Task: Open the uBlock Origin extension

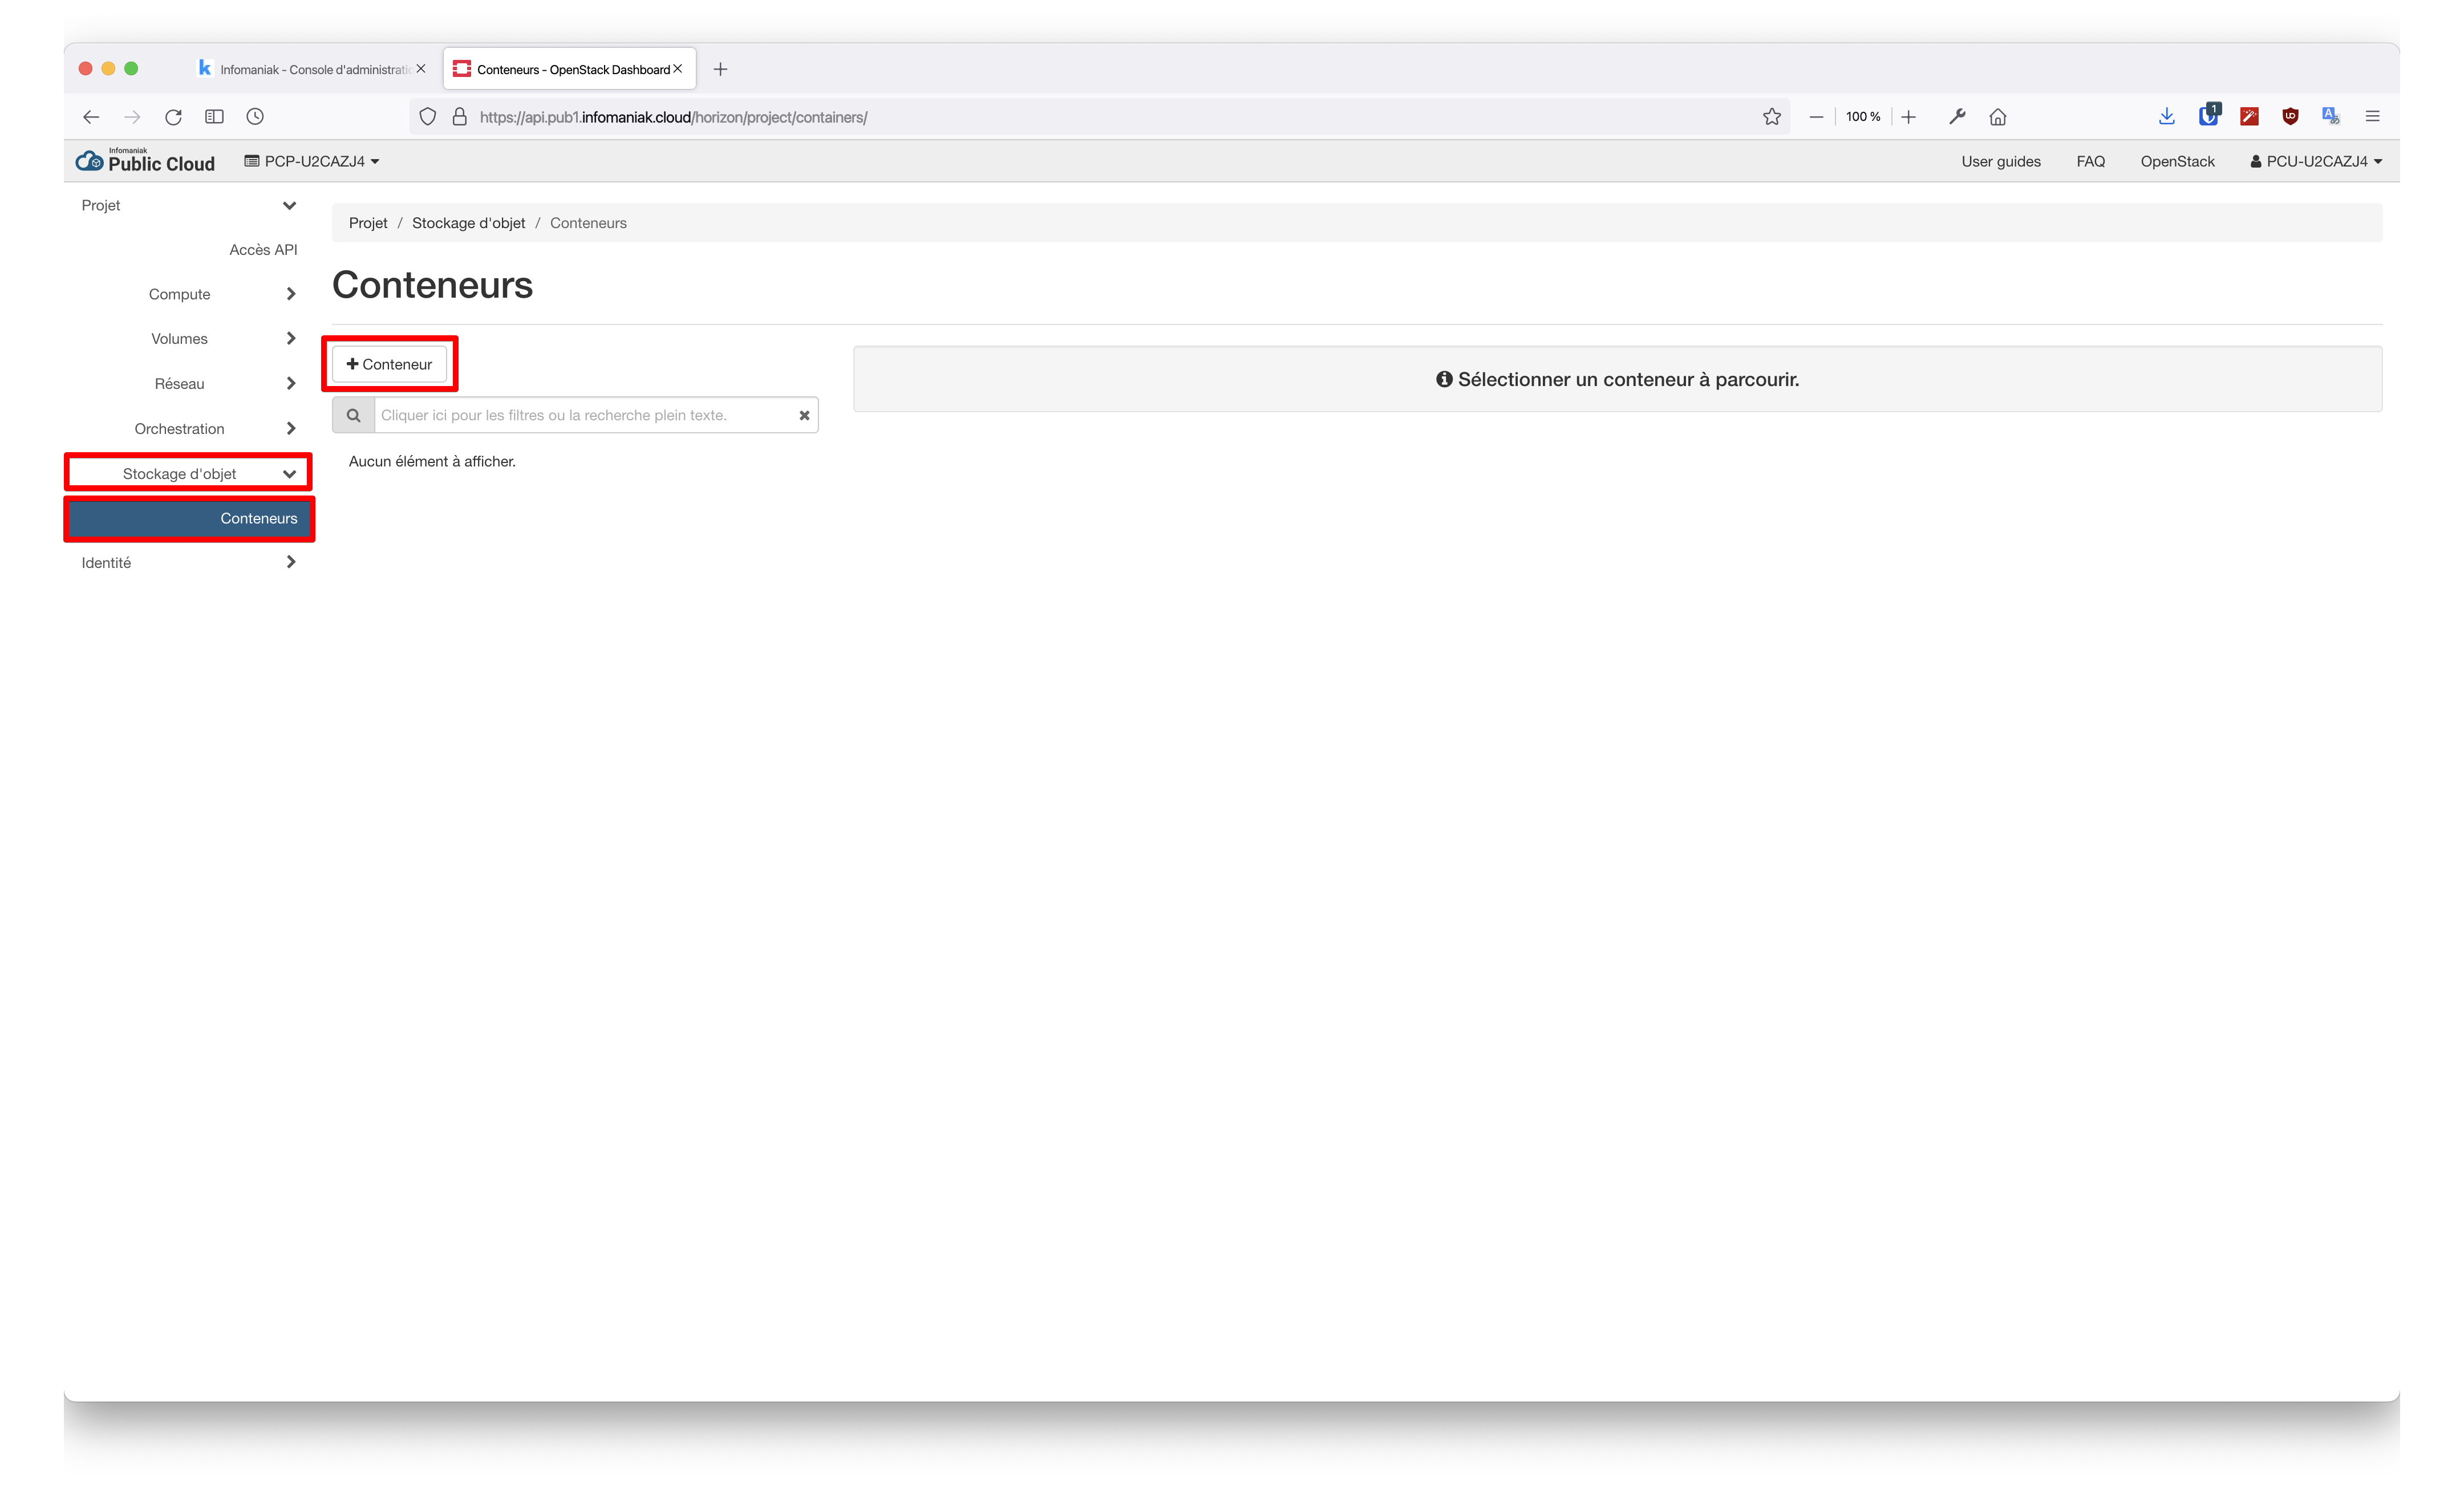Action: click(x=2291, y=116)
